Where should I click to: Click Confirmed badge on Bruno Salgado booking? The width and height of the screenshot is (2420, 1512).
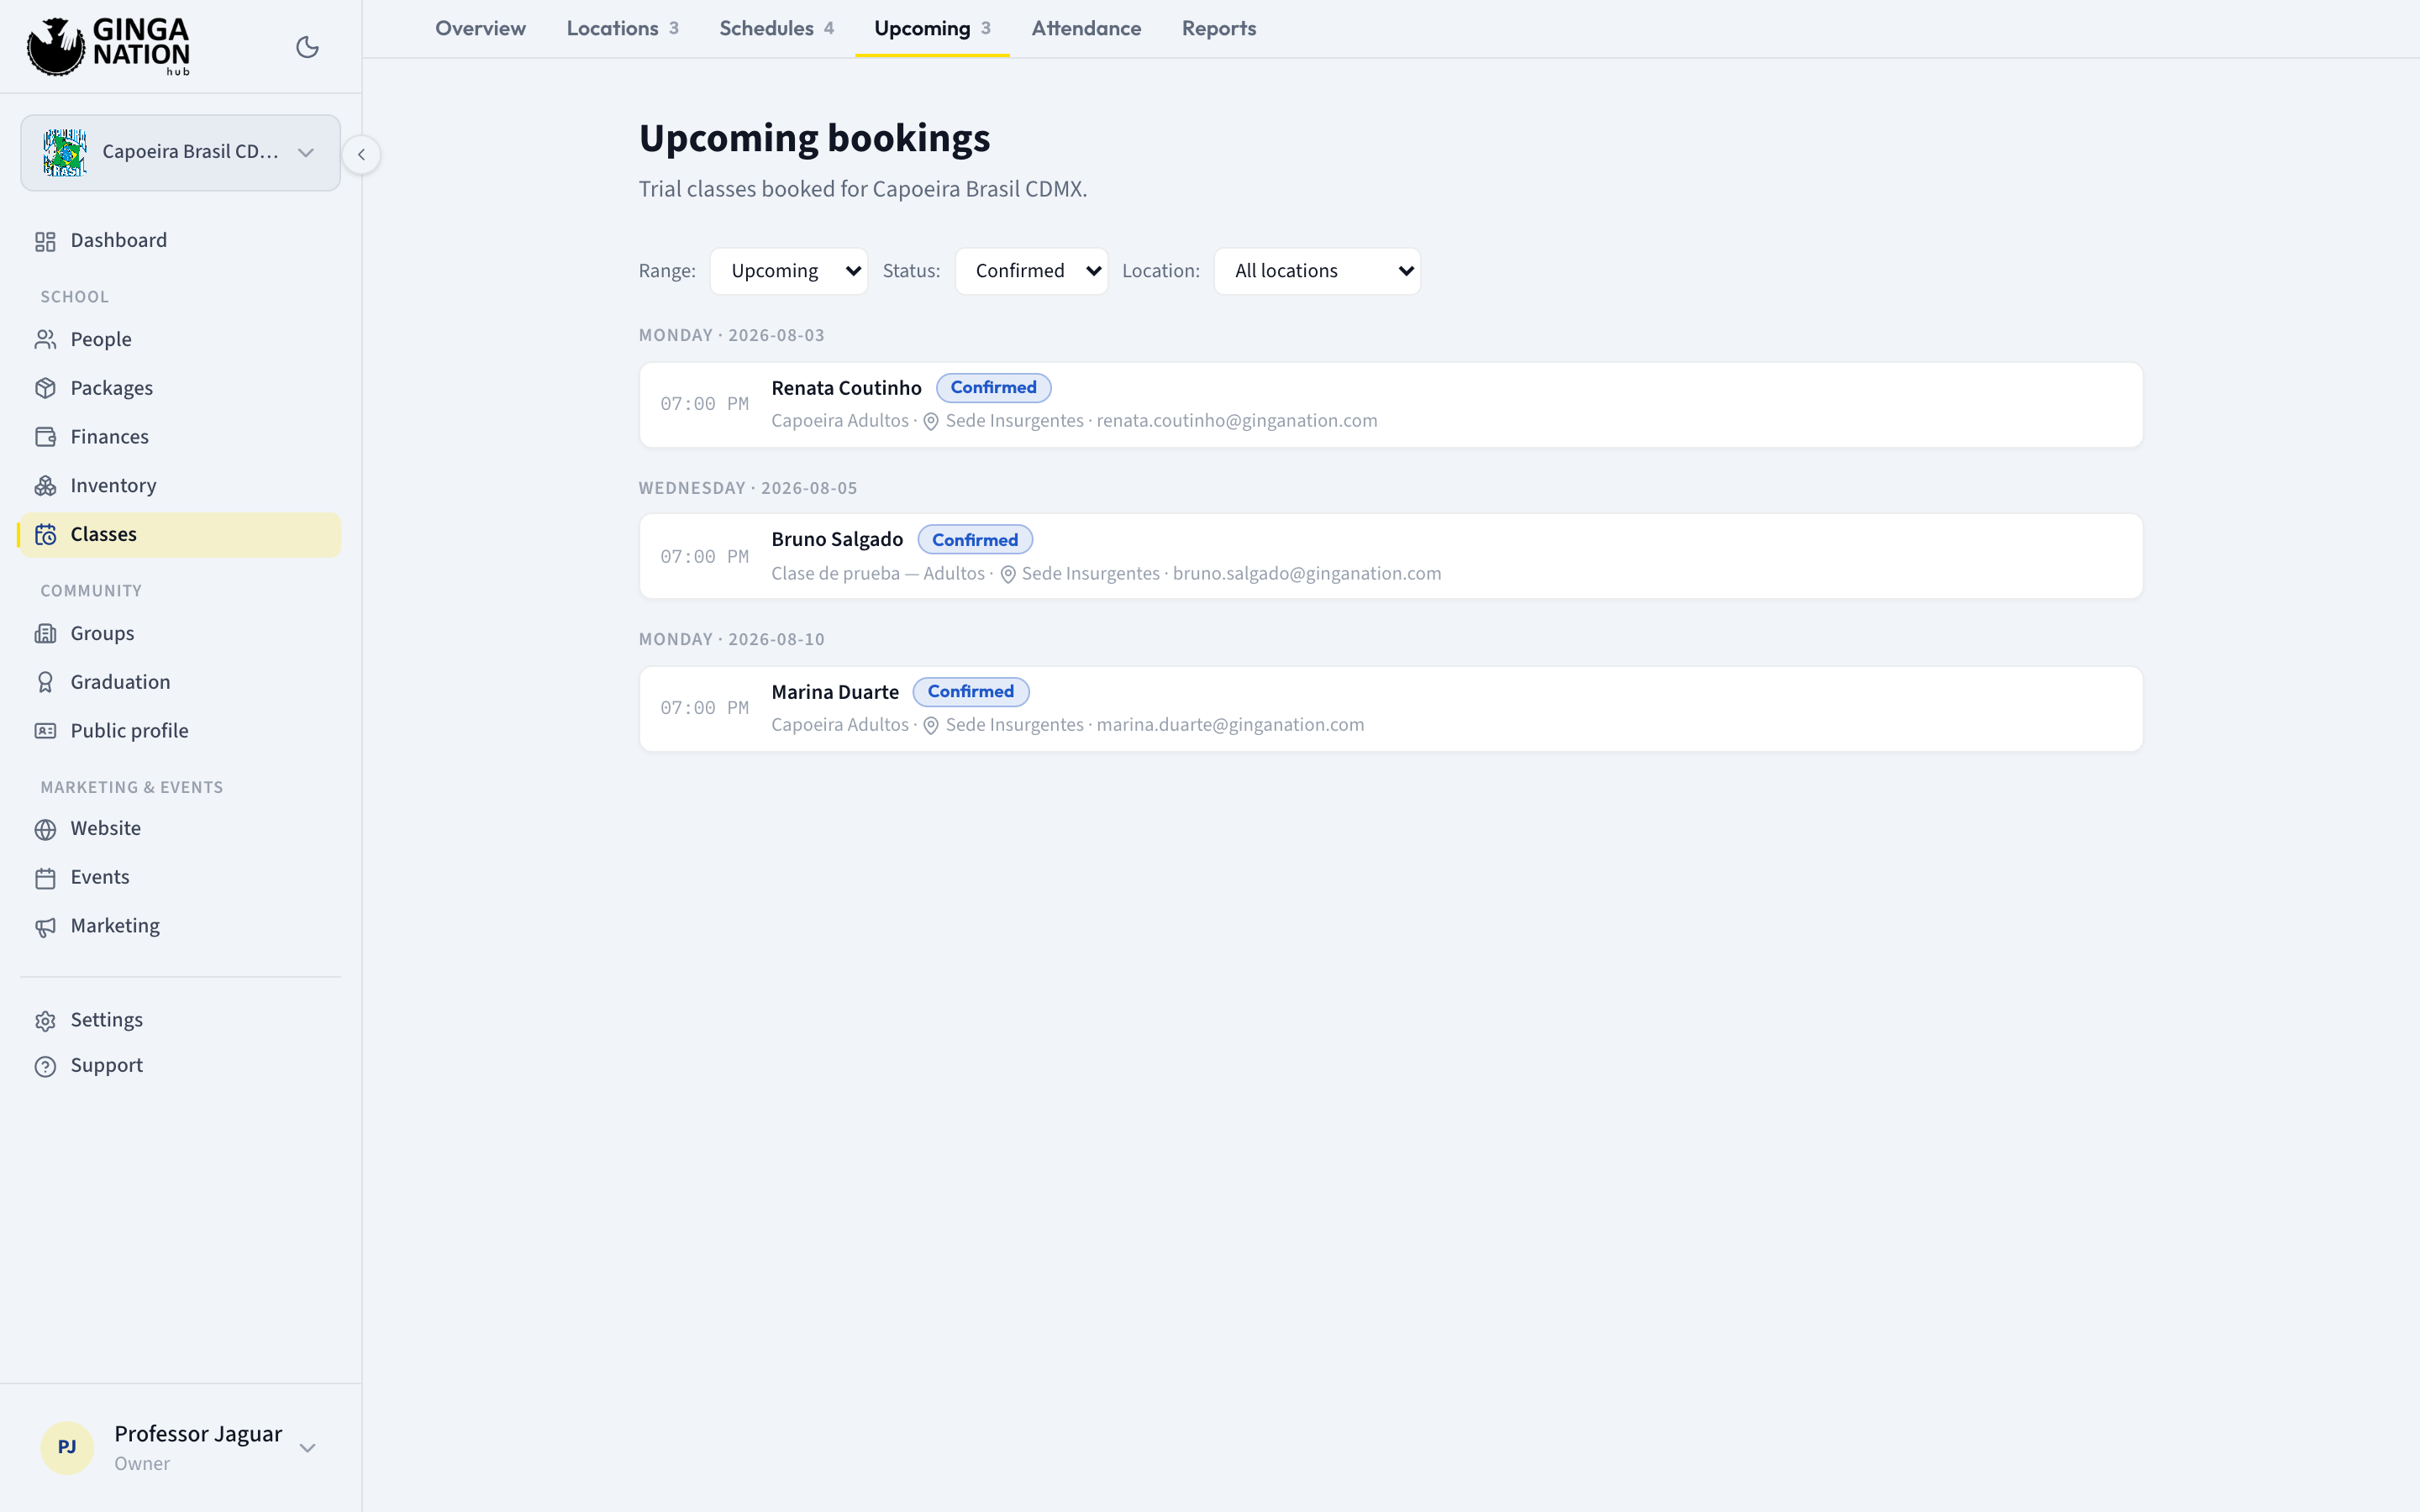(975, 540)
